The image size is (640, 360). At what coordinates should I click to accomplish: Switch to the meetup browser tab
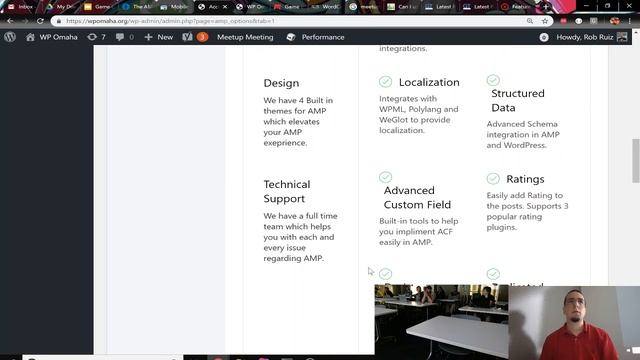point(364,7)
